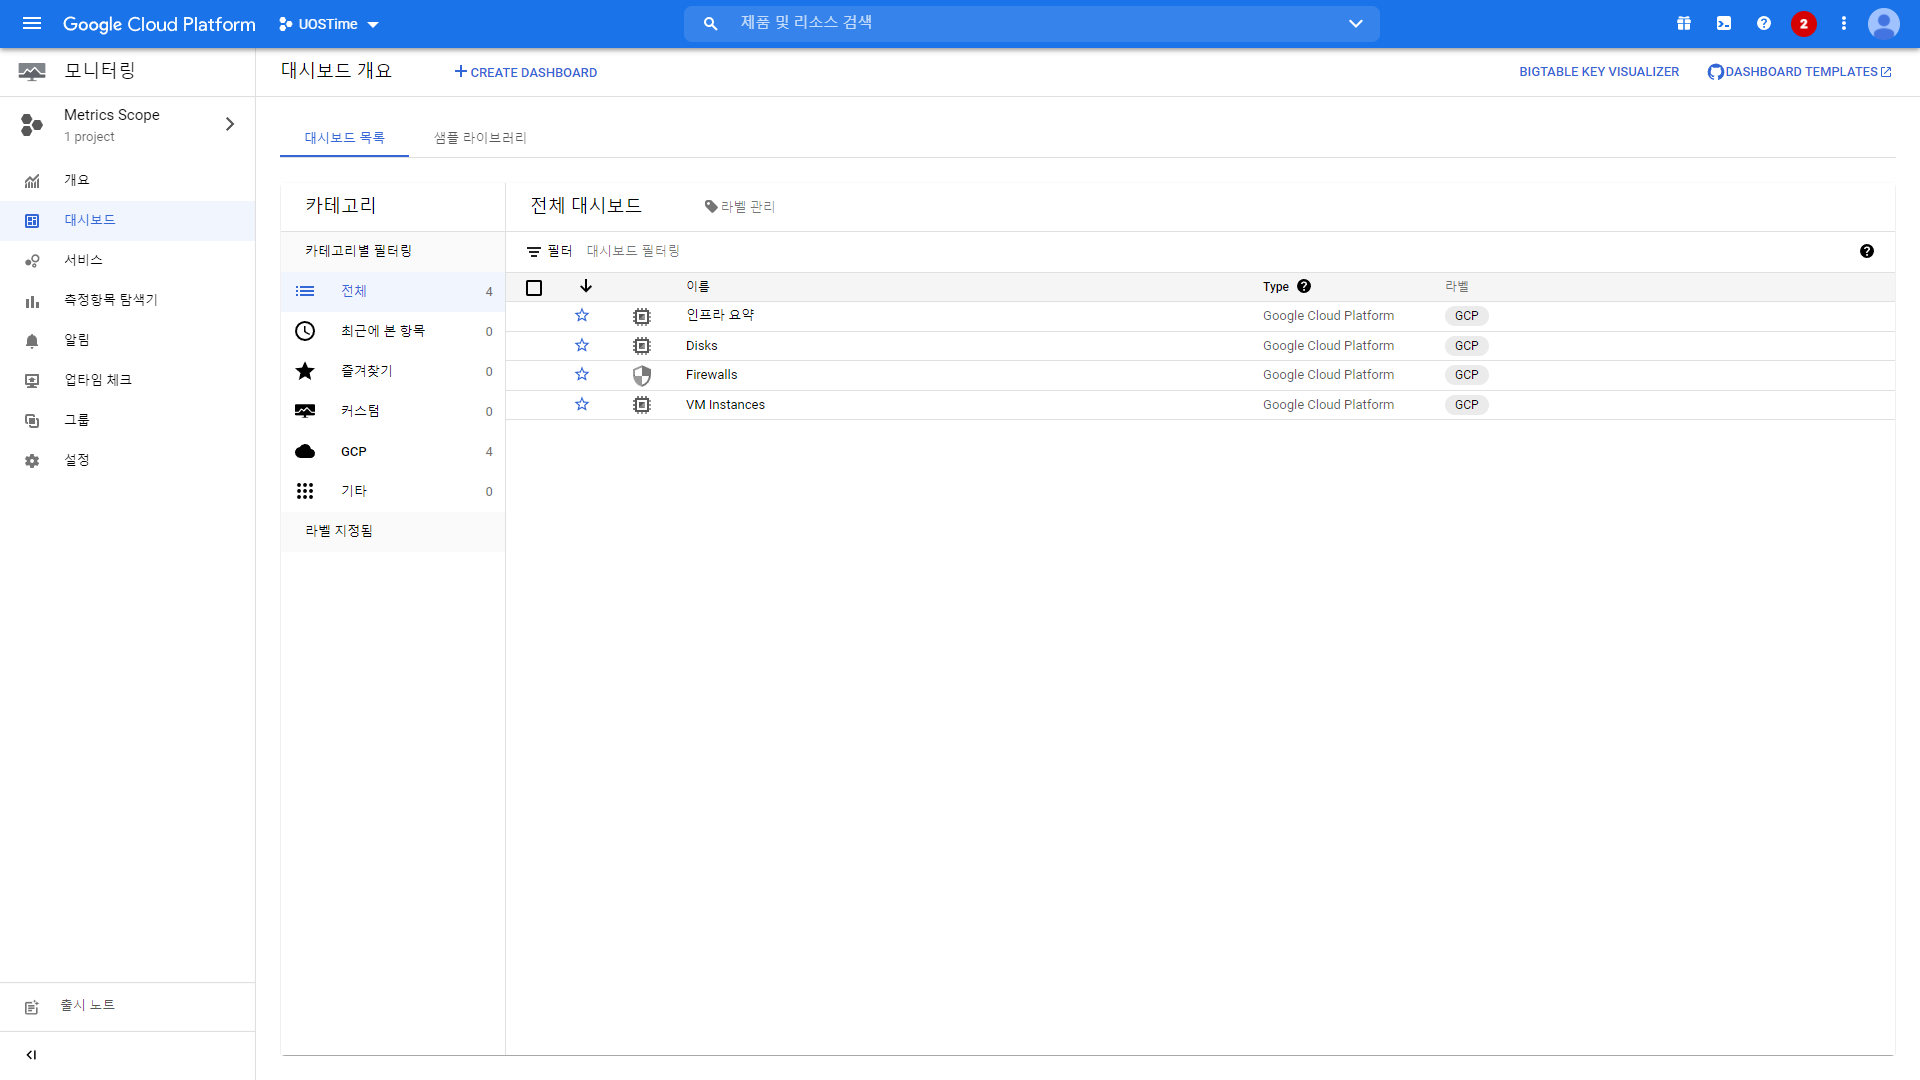This screenshot has width=1920, height=1080.
Task: Expand the Metrics Scope chevron
Action: [x=230, y=124]
